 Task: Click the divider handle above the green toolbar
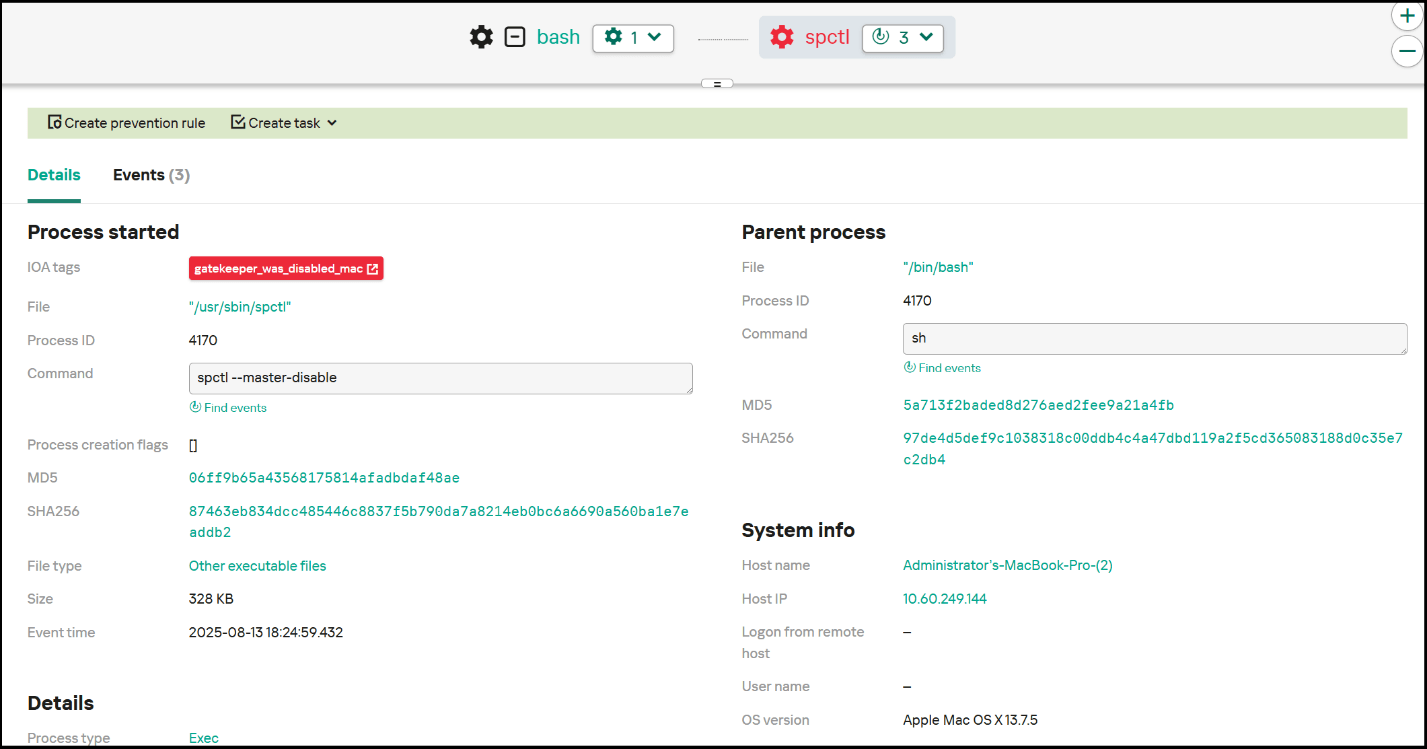click(717, 84)
